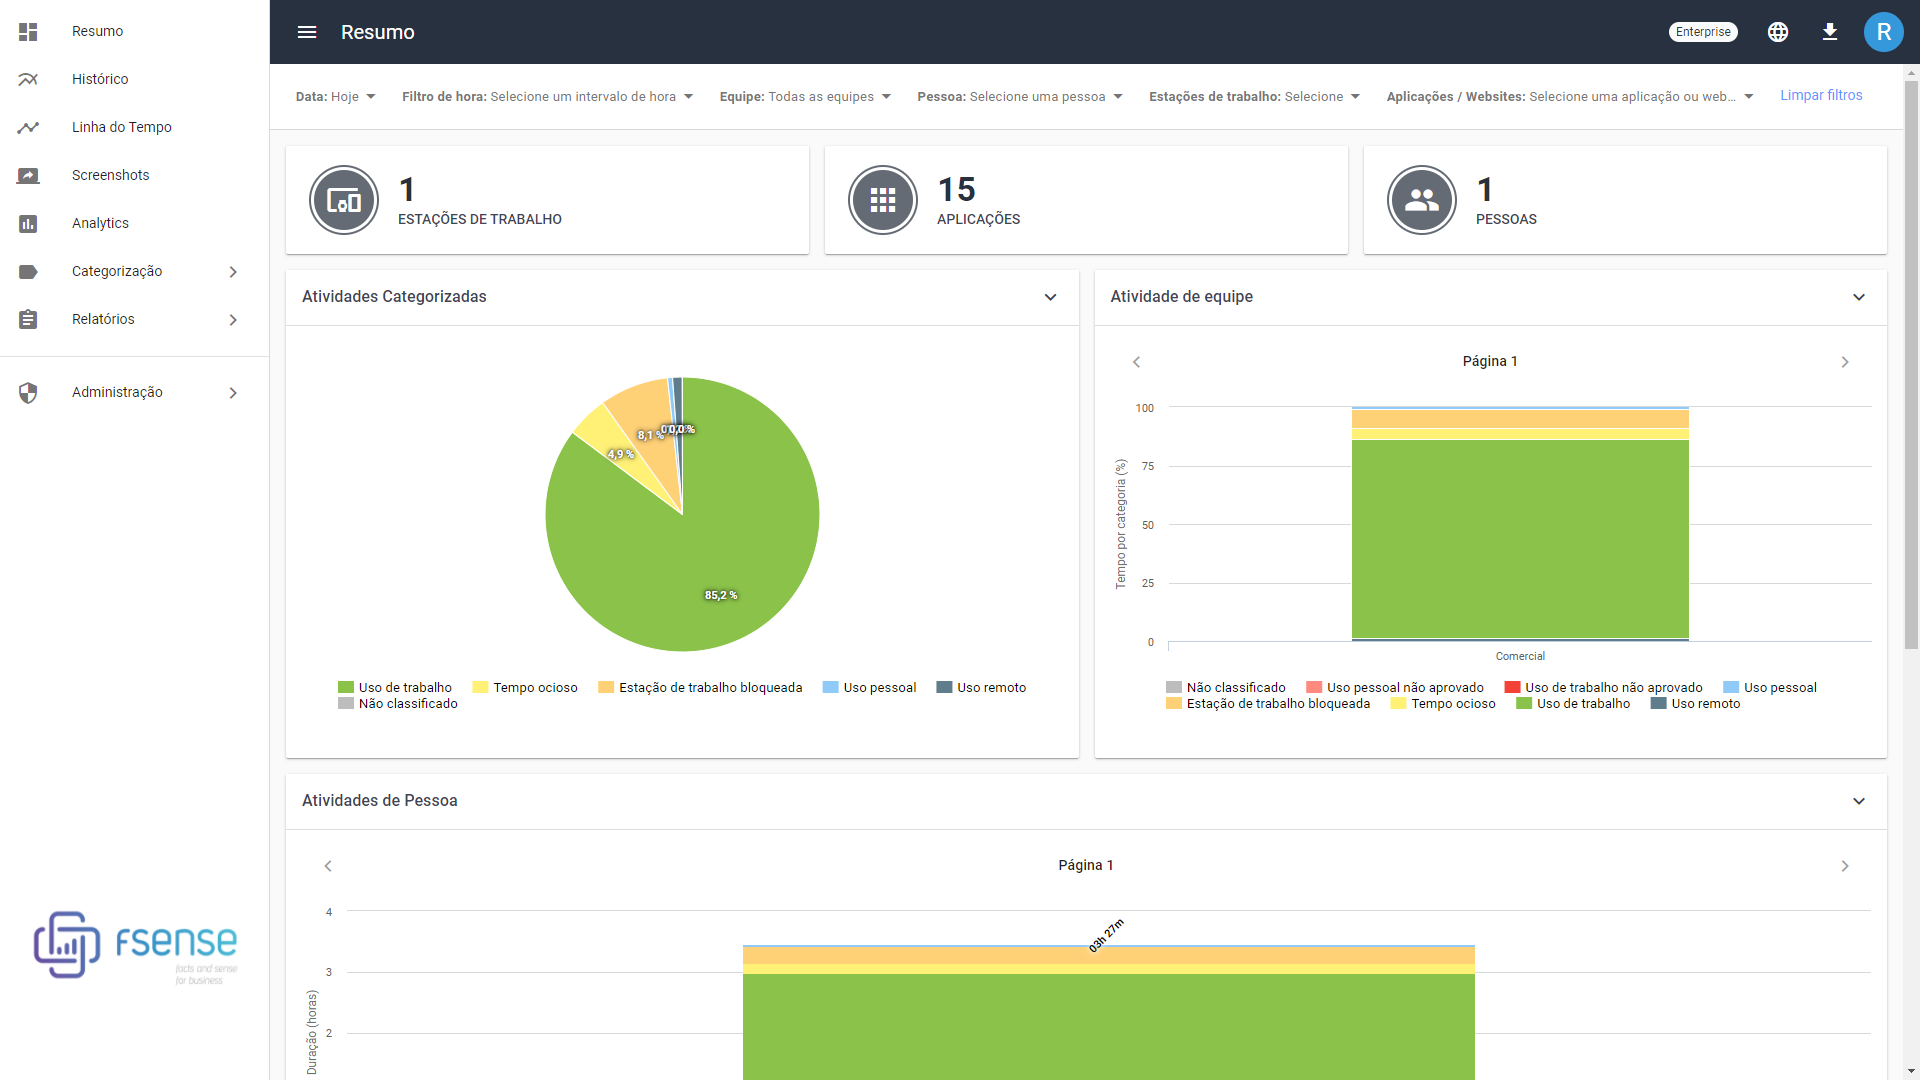Open the language globe icon
Image resolution: width=1920 pixels, height=1080 pixels.
click(x=1778, y=31)
